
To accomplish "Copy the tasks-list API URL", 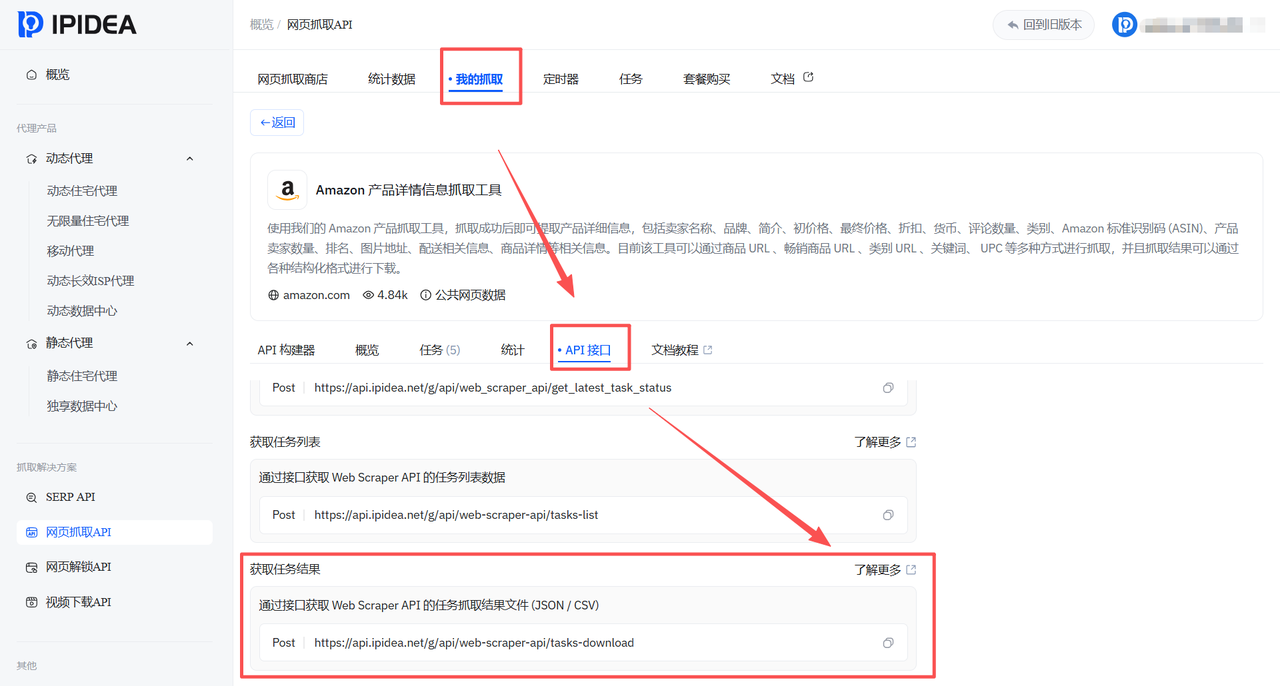I will pyautogui.click(x=888, y=515).
